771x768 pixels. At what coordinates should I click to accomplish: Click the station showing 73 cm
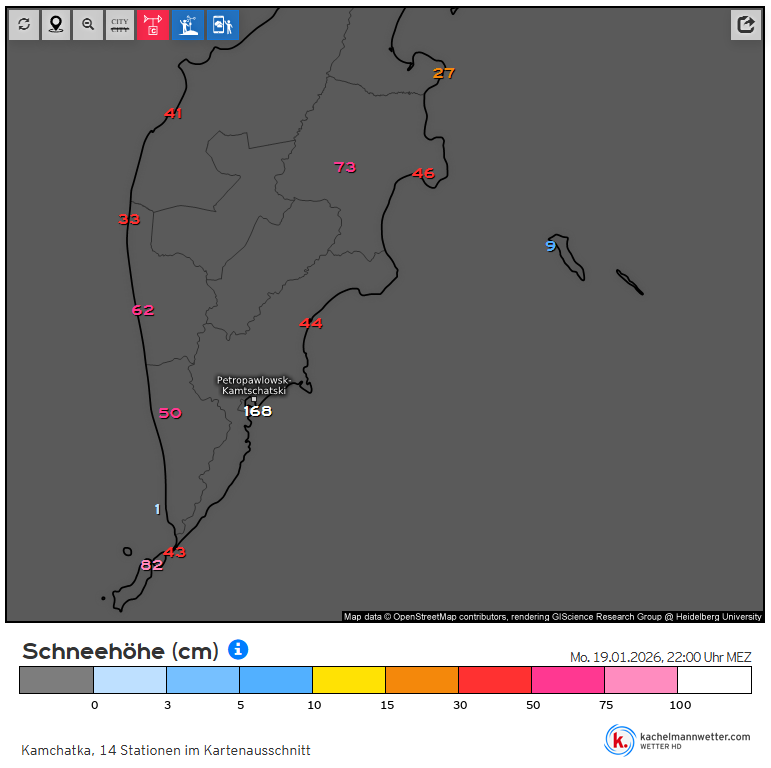point(345,167)
